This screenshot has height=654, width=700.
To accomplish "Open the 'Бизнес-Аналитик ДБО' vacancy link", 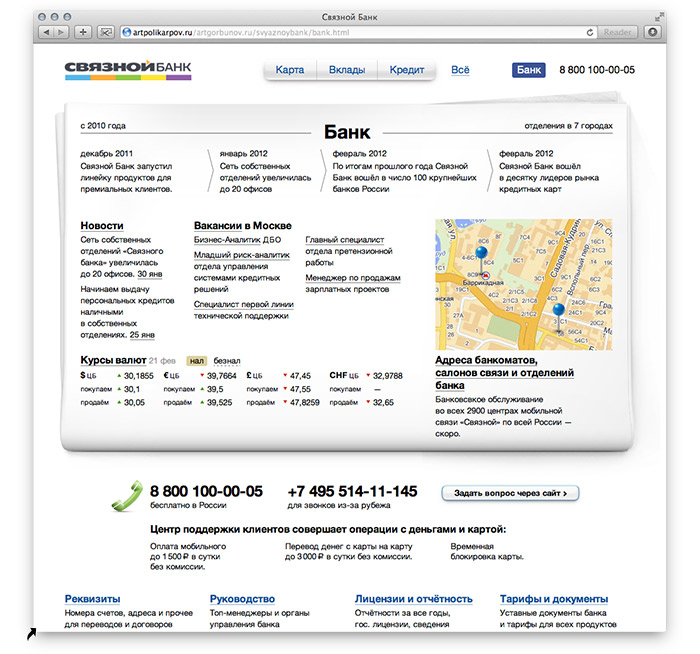I will [240, 240].
